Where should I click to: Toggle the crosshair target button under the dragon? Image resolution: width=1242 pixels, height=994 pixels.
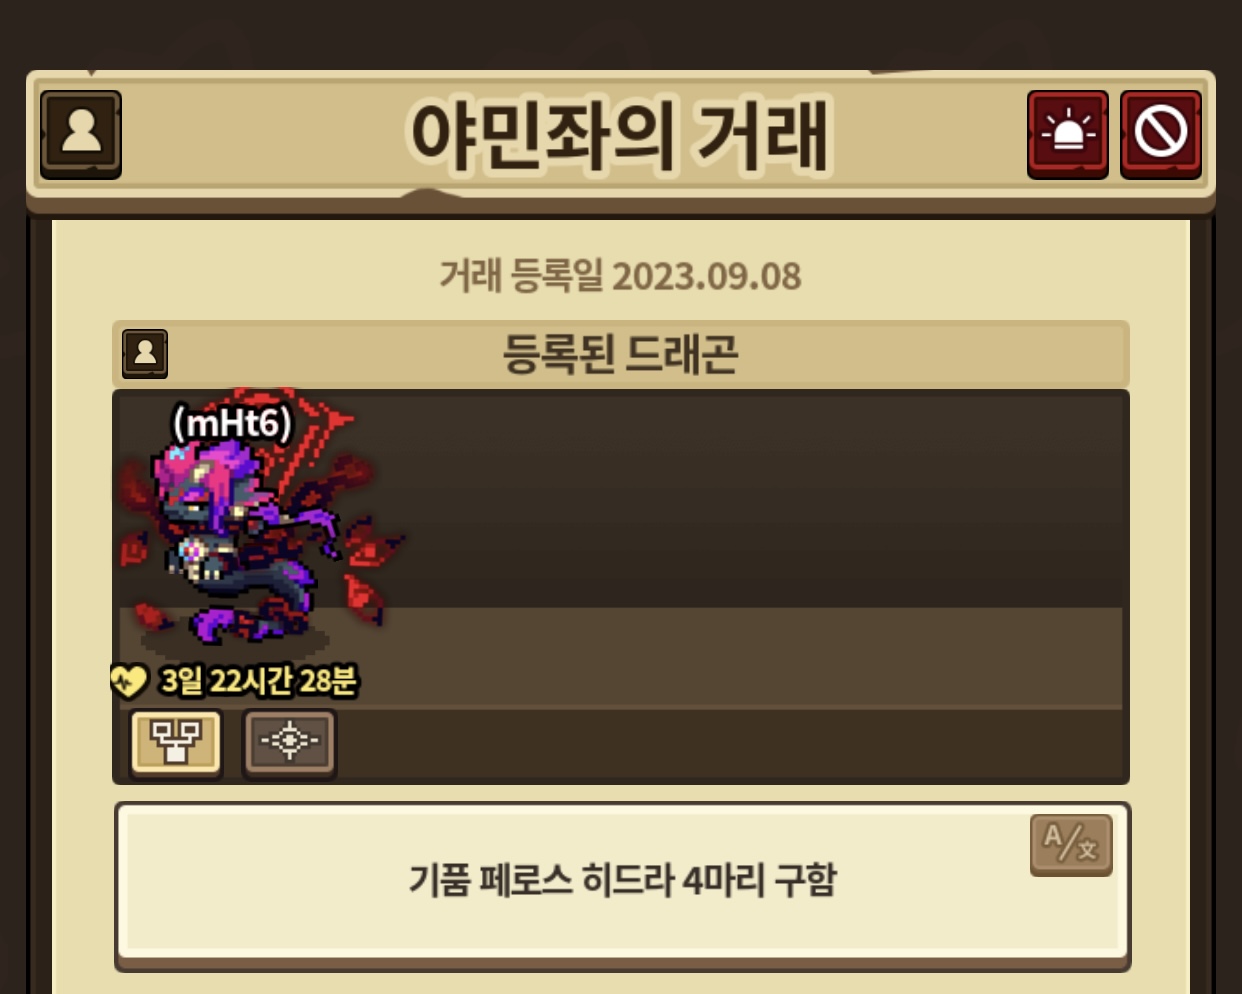pyautogui.click(x=290, y=742)
